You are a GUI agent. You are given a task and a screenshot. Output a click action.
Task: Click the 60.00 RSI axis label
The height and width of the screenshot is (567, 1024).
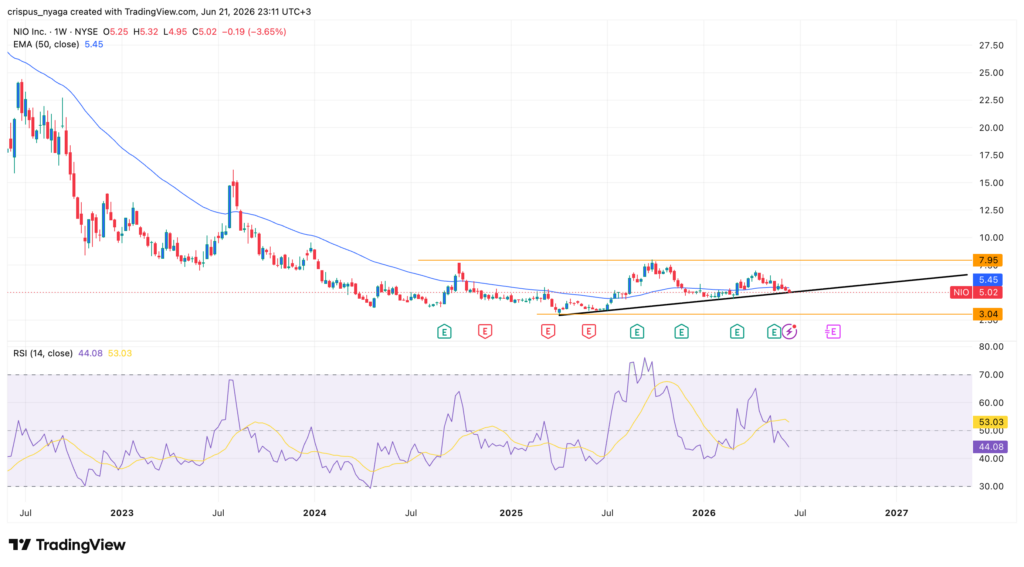[991, 403]
